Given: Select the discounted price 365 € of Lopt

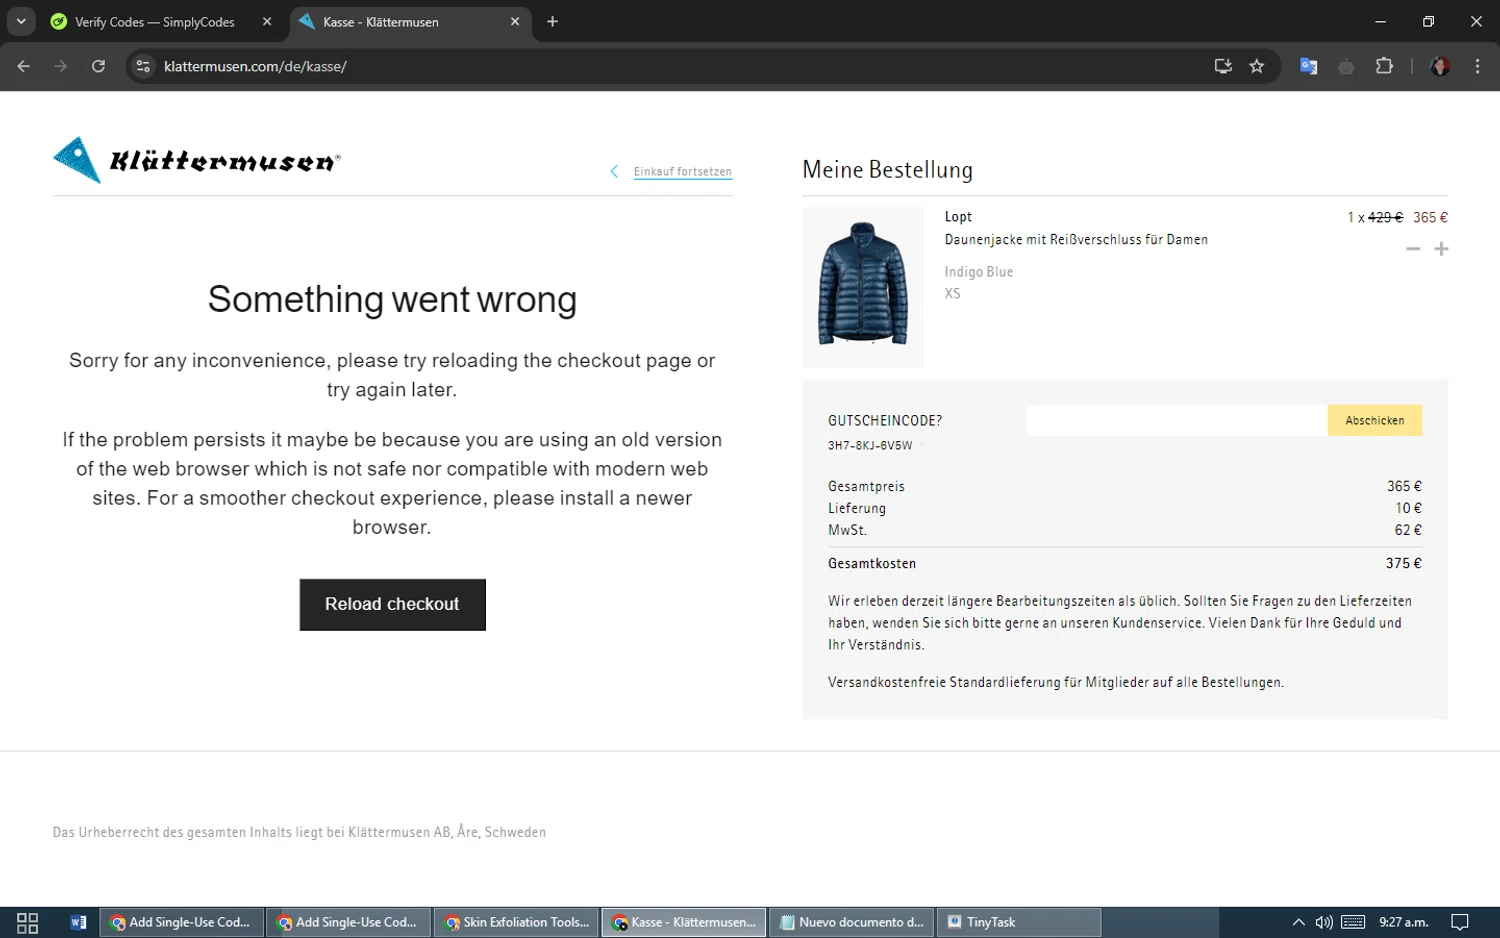Looking at the screenshot, I should [1430, 217].
